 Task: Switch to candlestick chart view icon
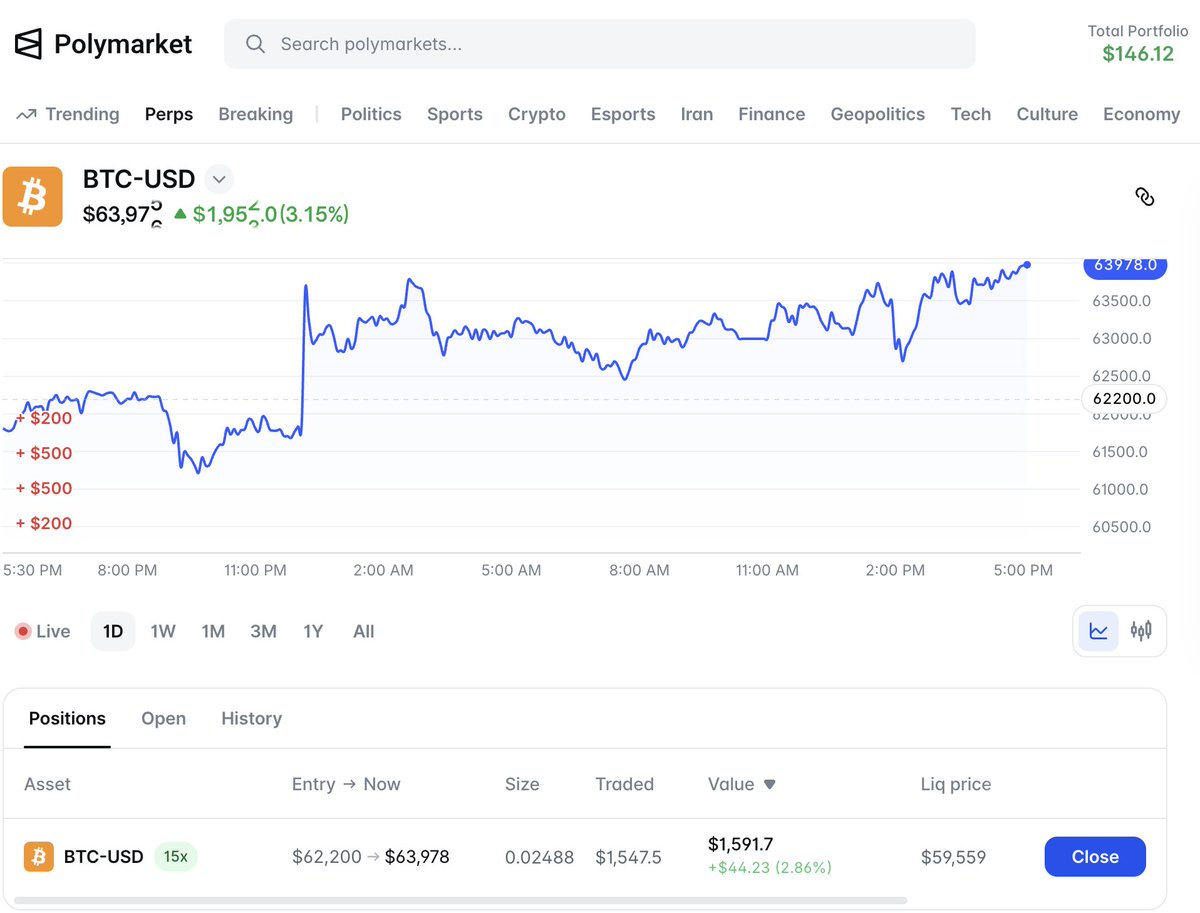[1141, 631]
